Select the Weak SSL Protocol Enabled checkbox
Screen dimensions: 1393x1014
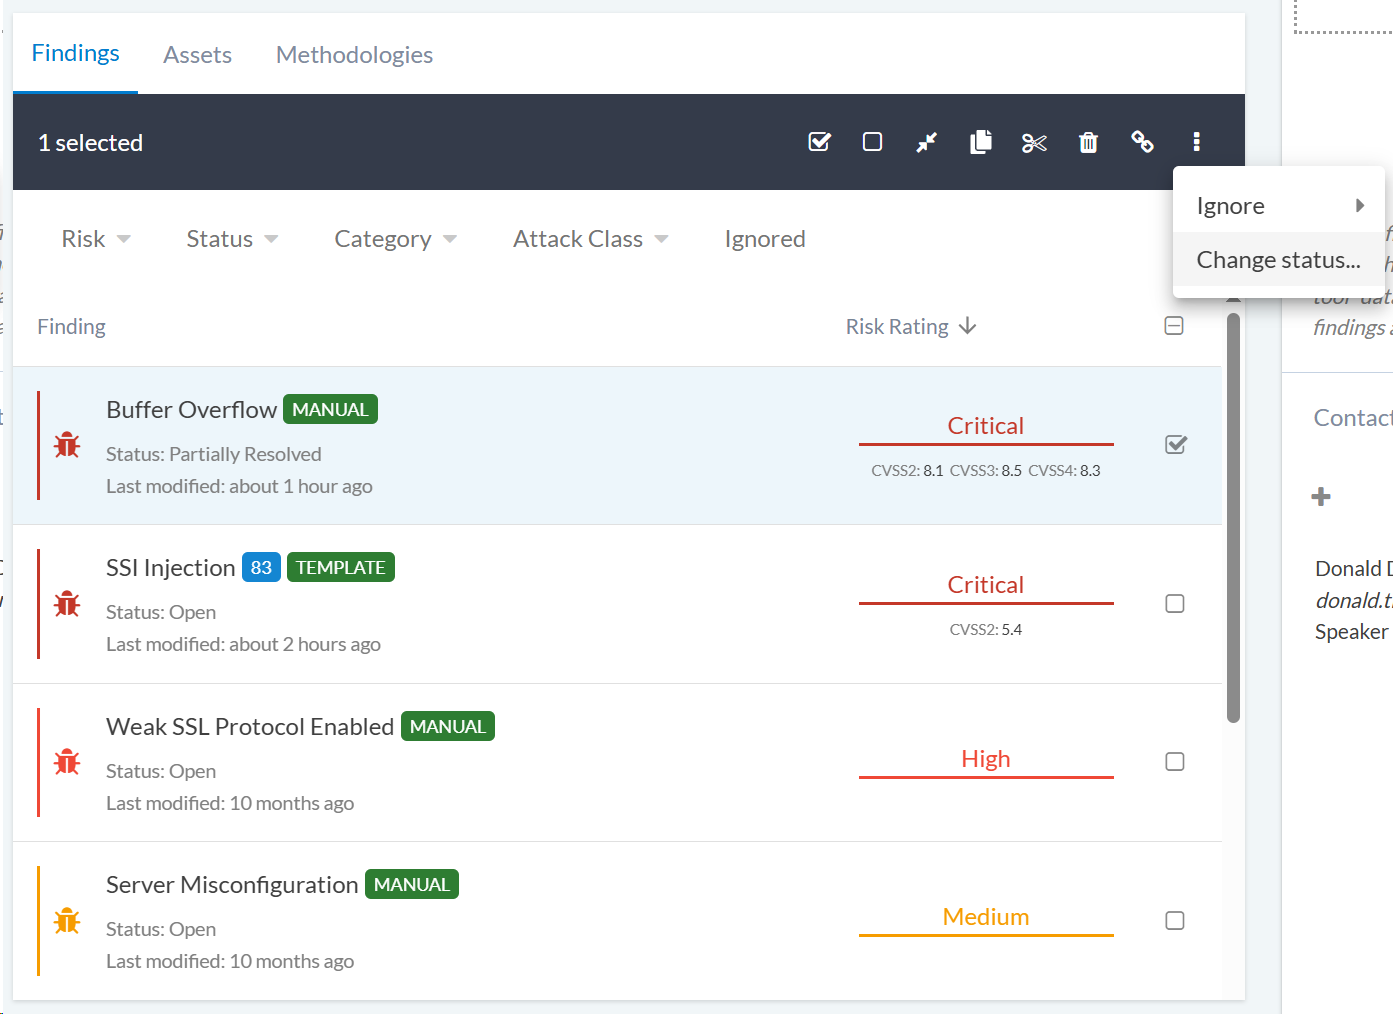click(1175, 762)
